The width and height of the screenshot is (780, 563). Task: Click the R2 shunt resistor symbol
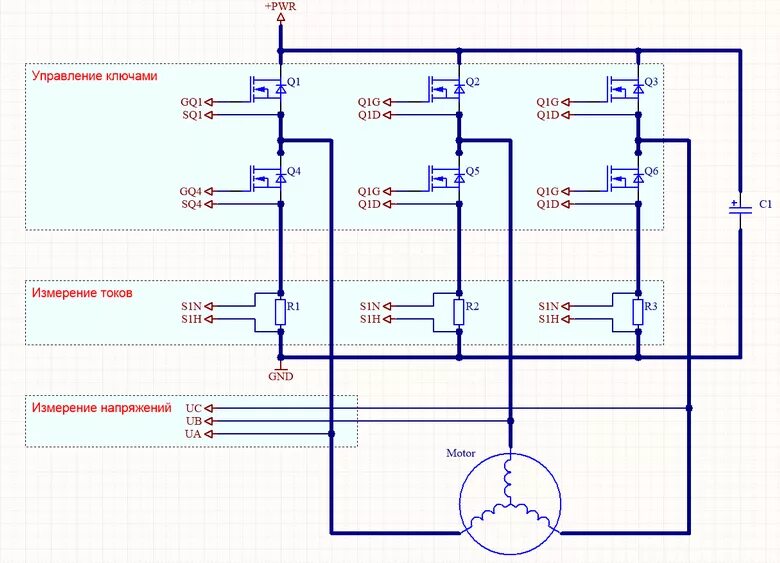[x=459, y=312]
